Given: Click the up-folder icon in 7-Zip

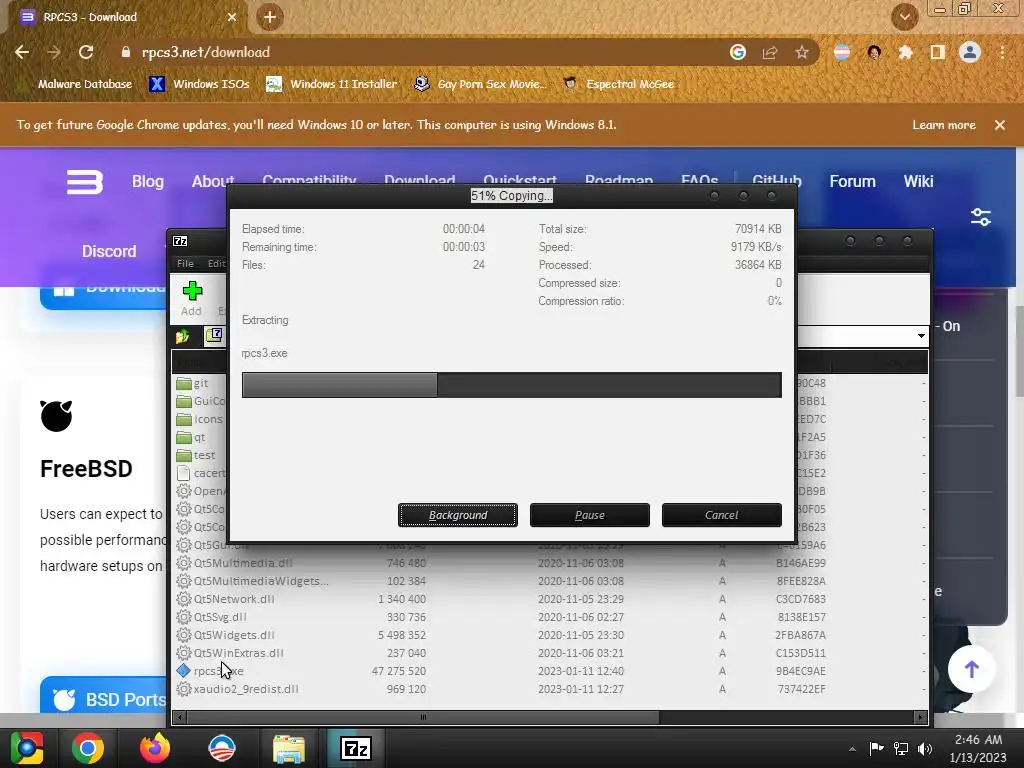Looking at the screenshot, I should click(182, 336).
